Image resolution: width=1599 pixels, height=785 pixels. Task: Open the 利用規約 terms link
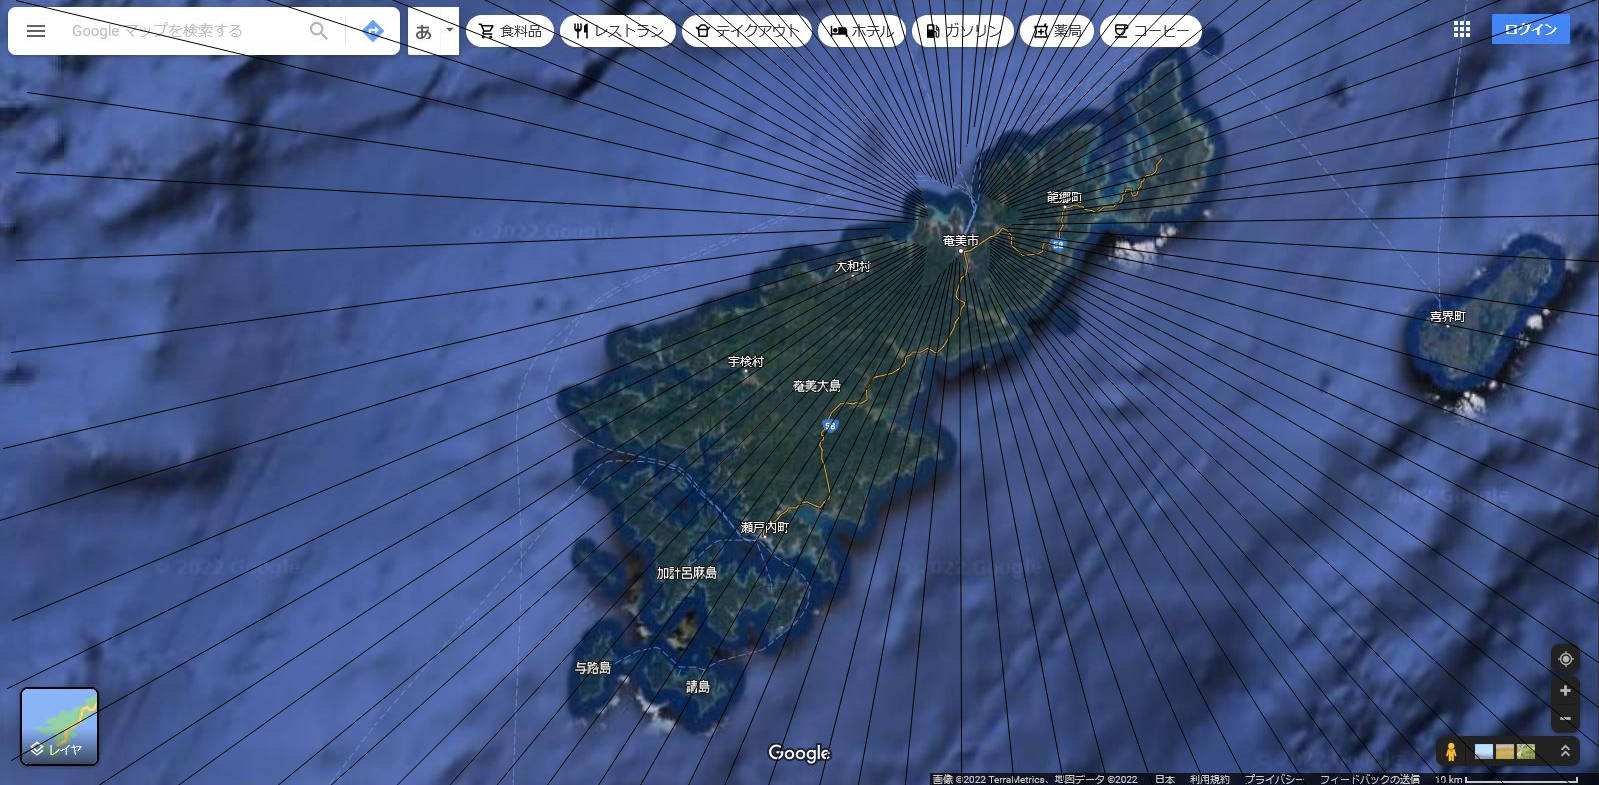click(1210, 779)
